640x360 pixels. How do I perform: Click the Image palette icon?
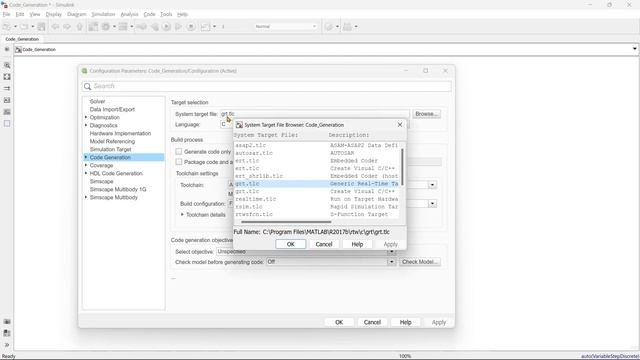[7, 112]
